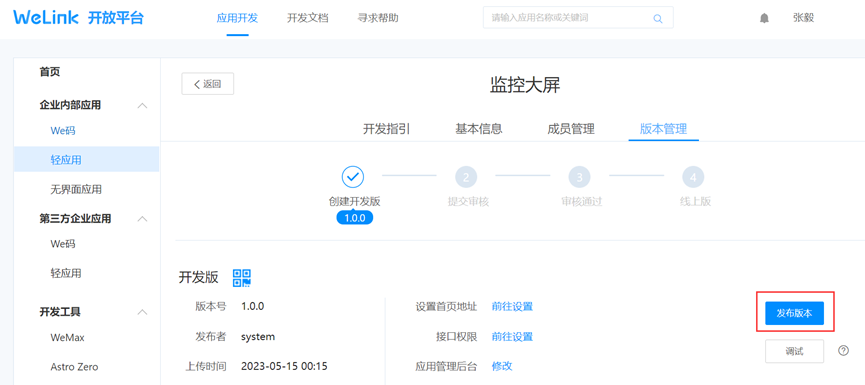The image size is (865, 385).
Task: Collapse the 开发工具 section
Action: [142, 312]
